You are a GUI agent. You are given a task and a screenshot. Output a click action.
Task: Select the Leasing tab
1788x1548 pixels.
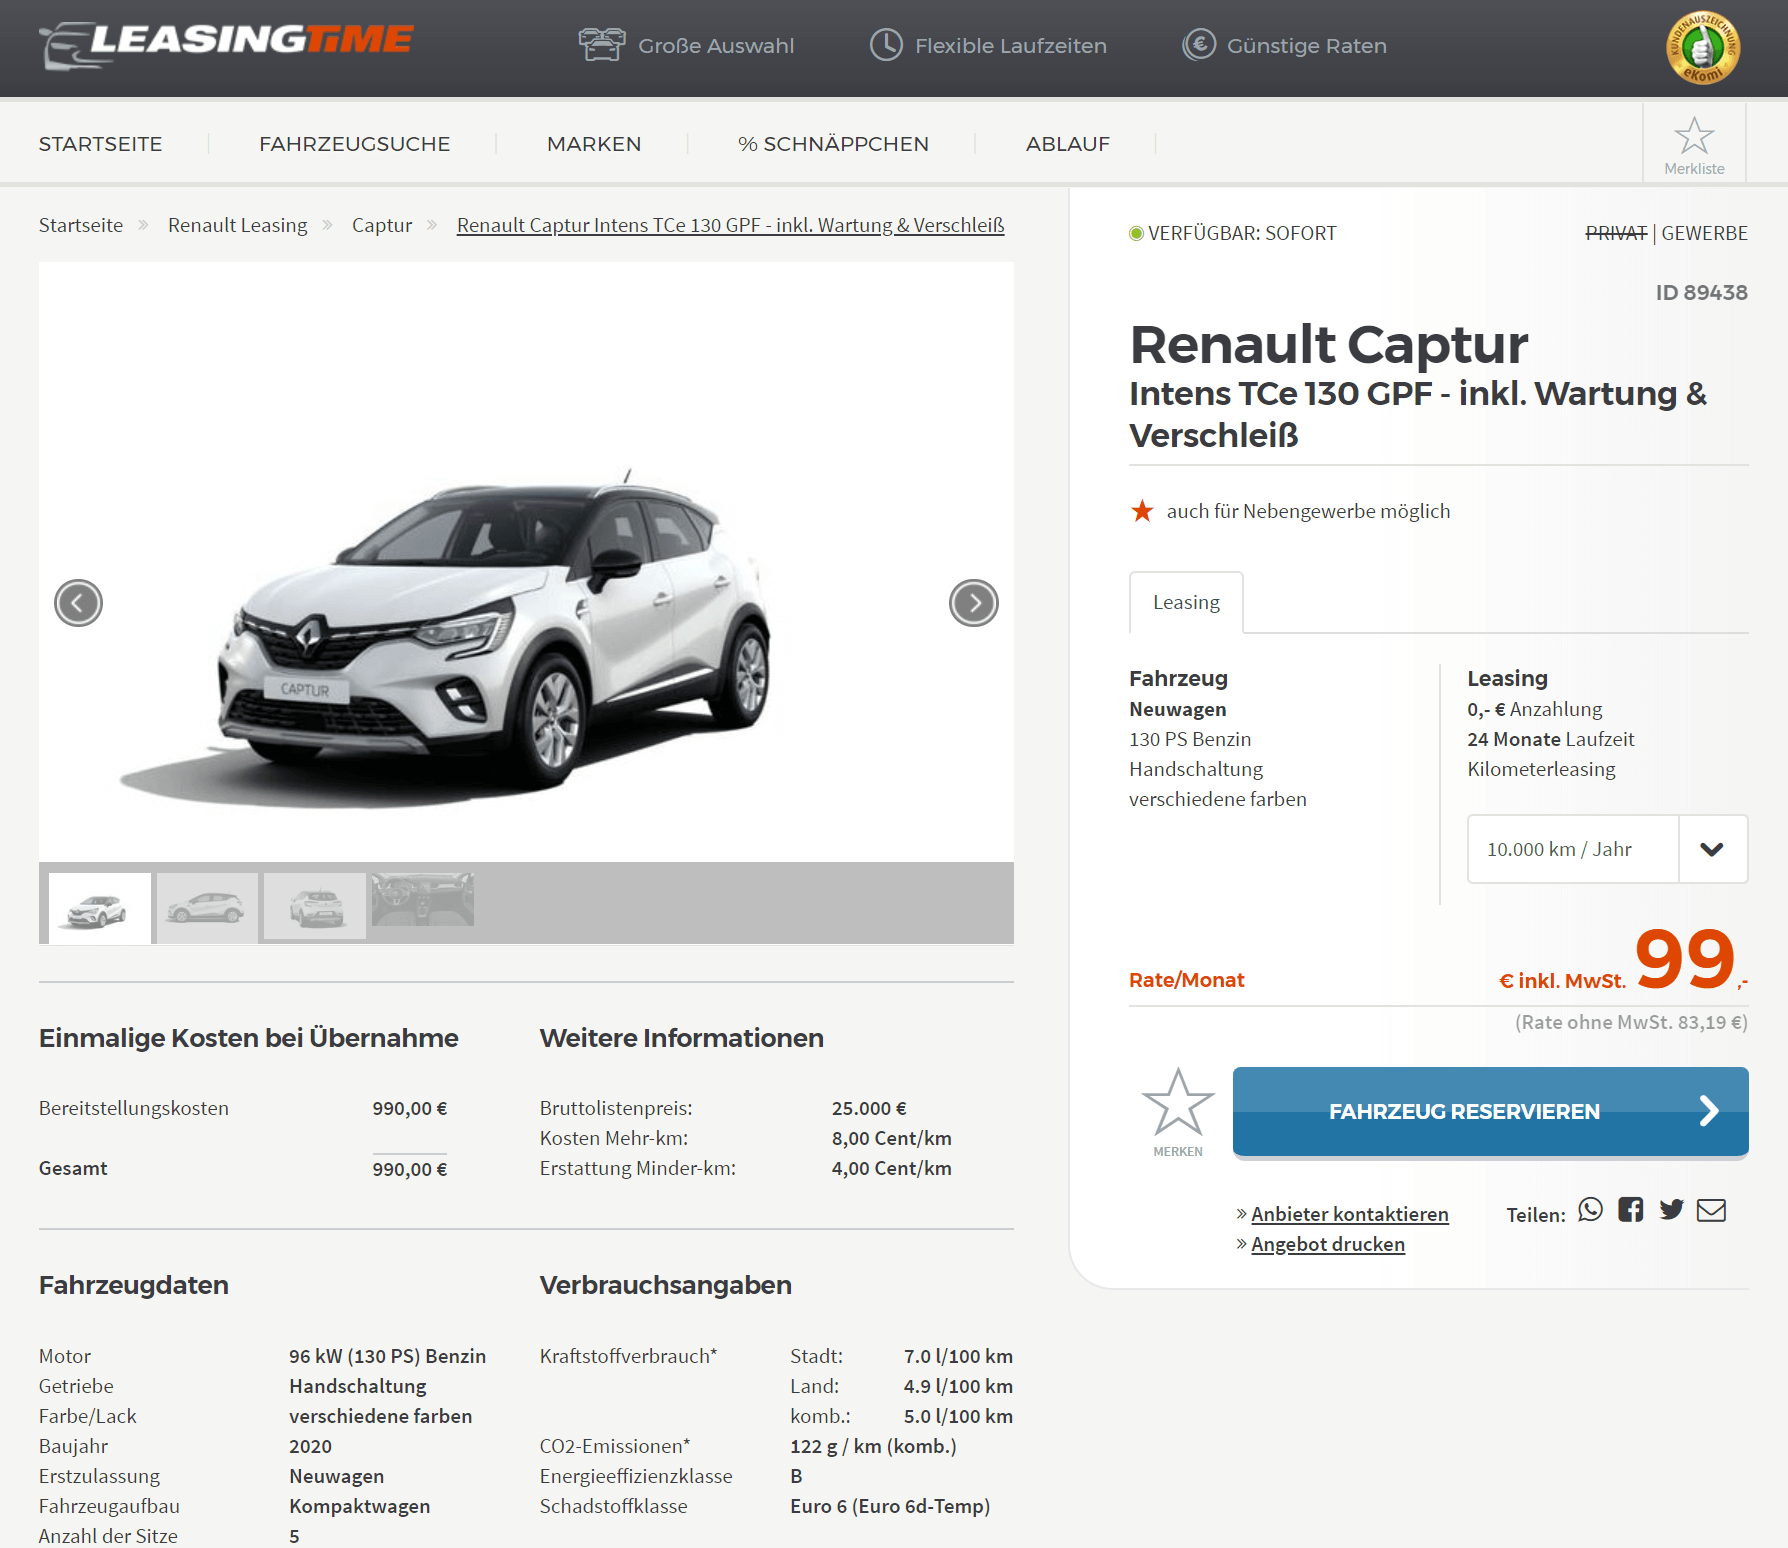coord(1186,602)
